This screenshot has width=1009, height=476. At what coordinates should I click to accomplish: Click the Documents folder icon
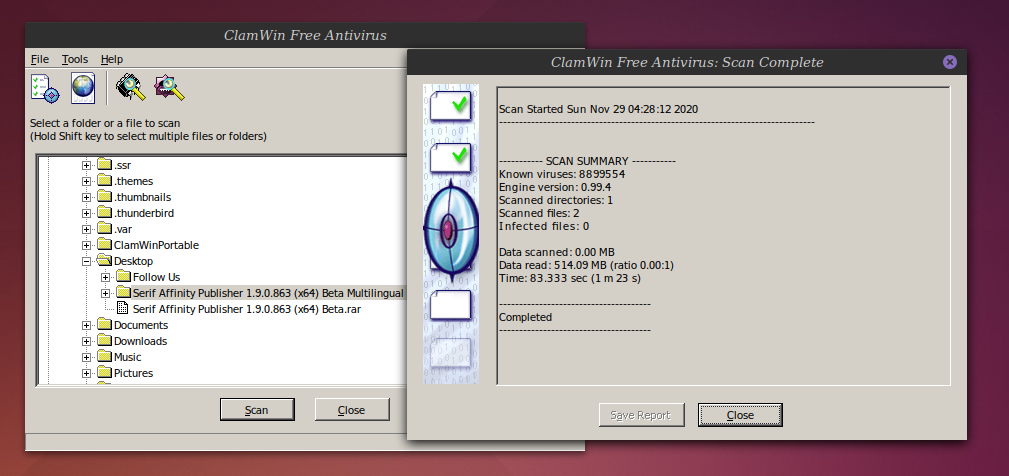tap(104, 325)
